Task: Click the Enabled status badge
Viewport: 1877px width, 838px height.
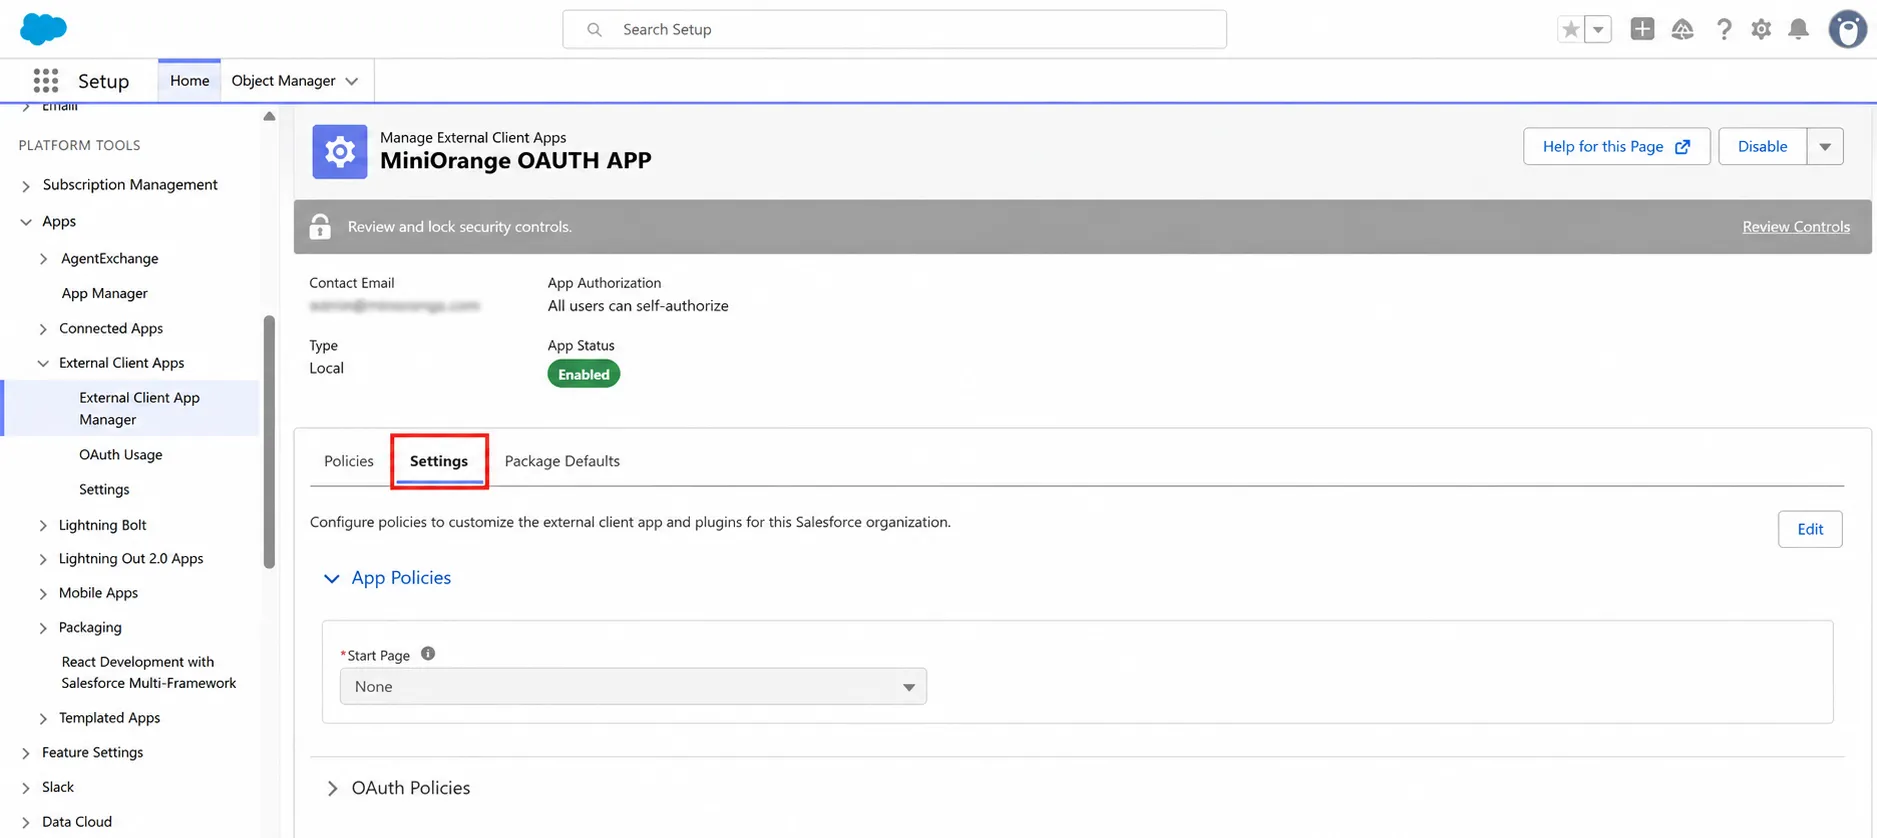Action: pyautogui.click(x=583, y=374)
